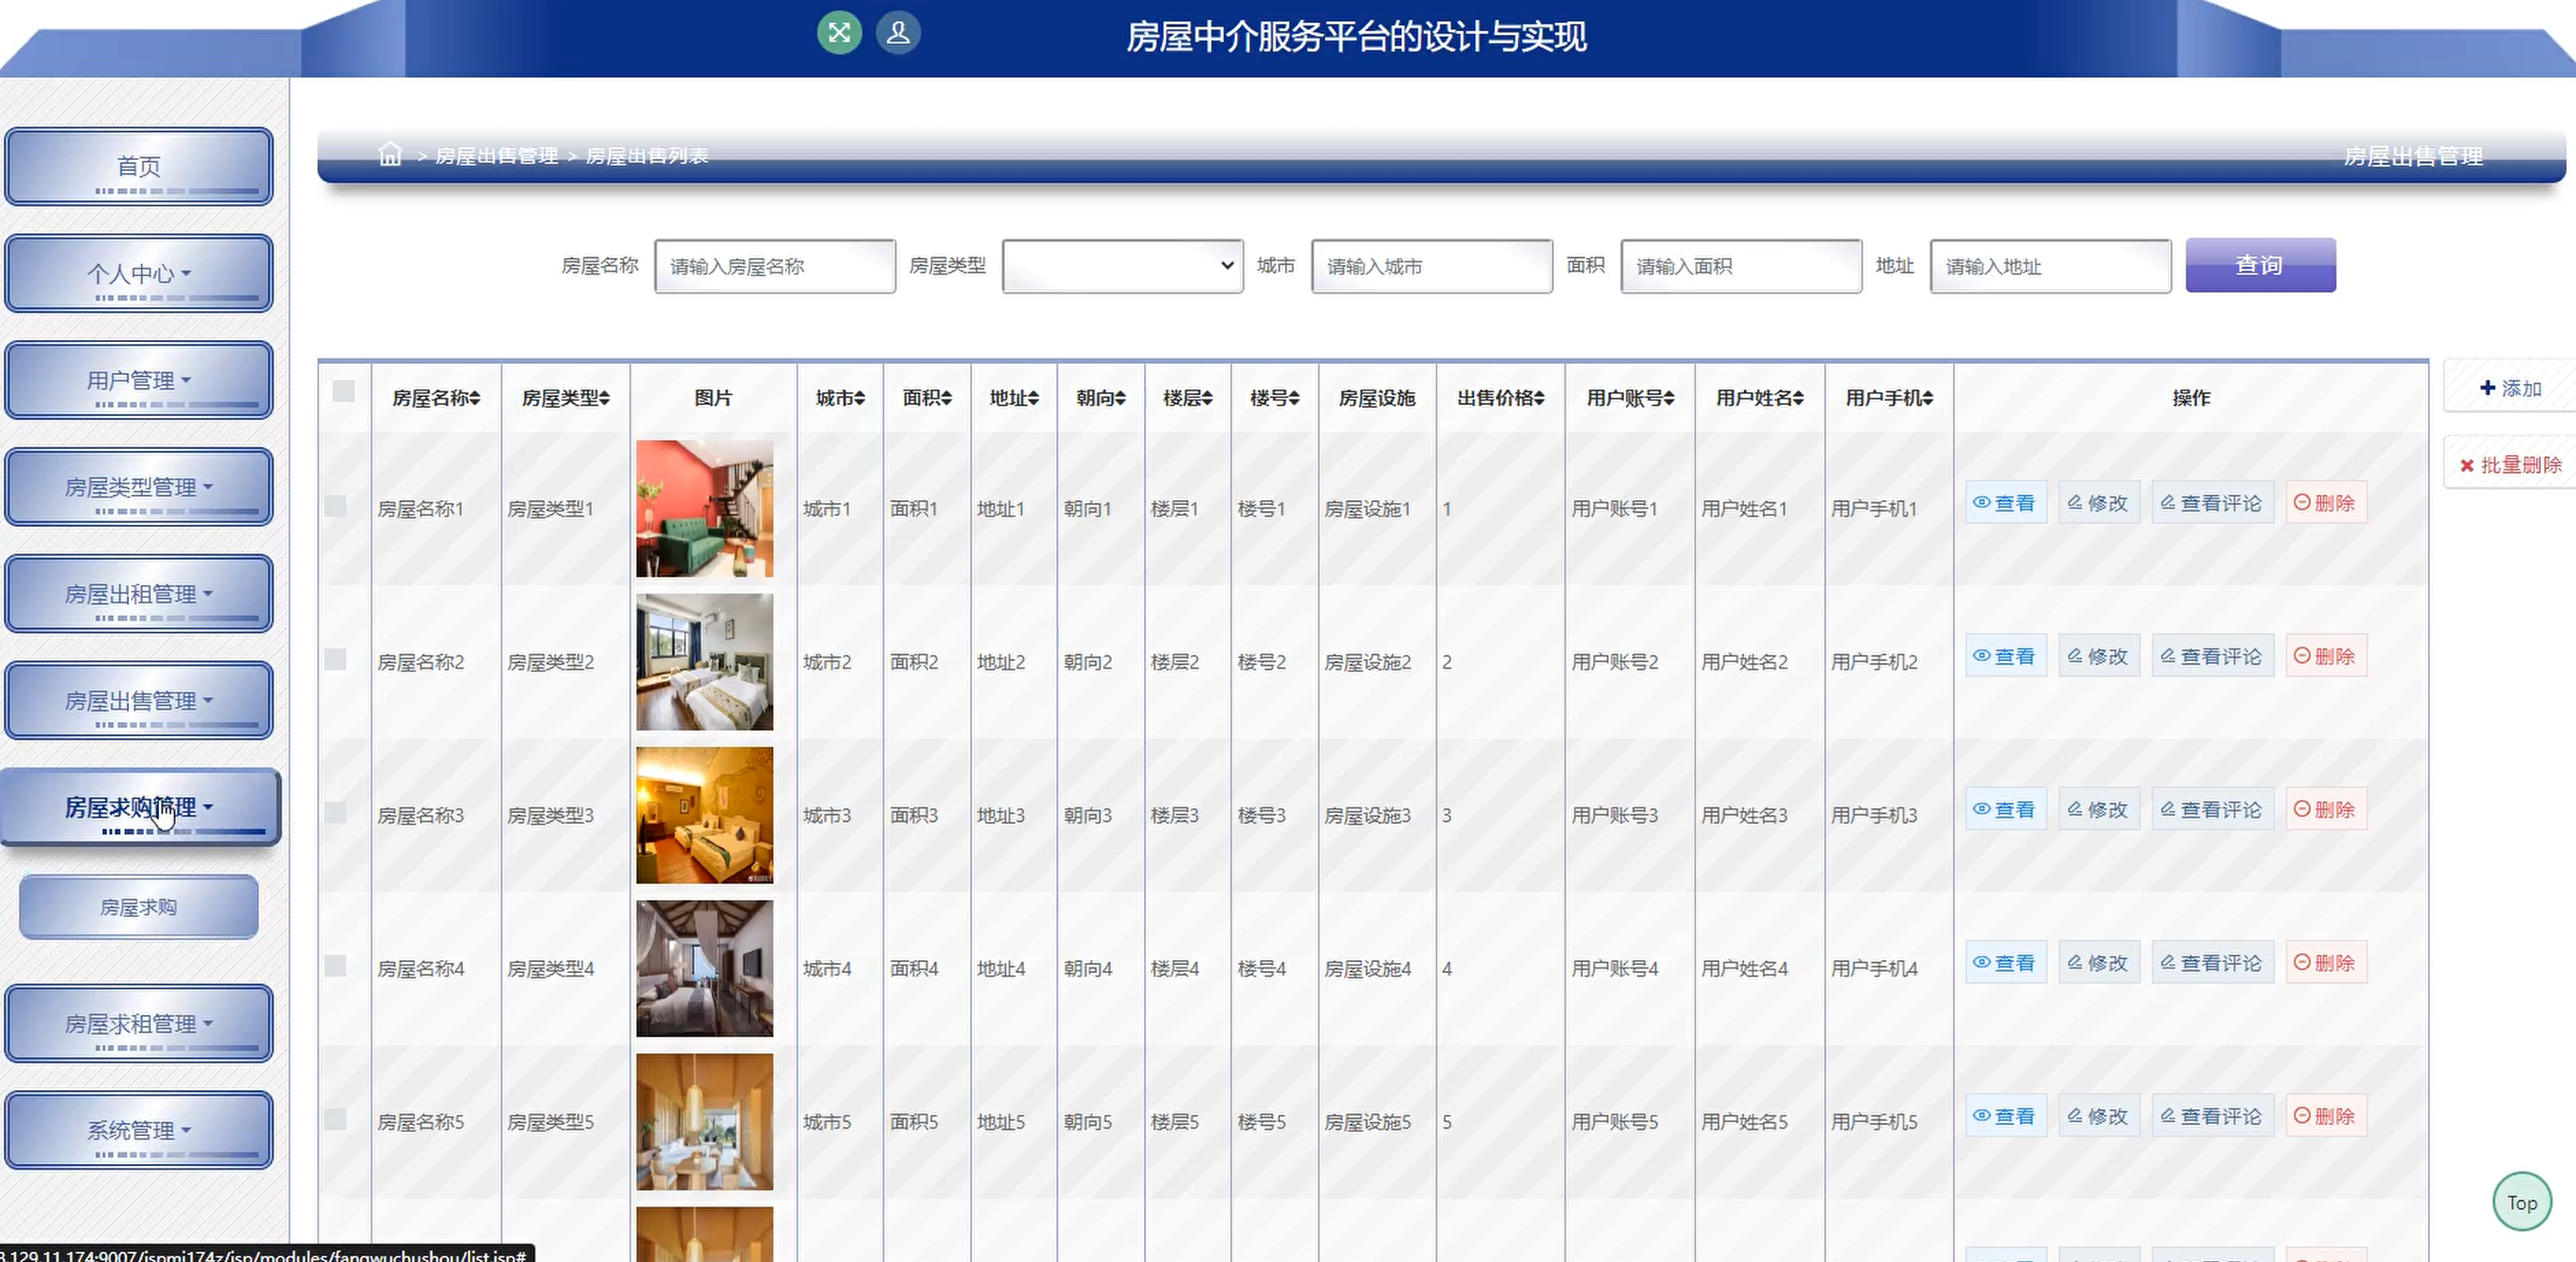
Task: Click the 查询 search button
Action: 2260,265
